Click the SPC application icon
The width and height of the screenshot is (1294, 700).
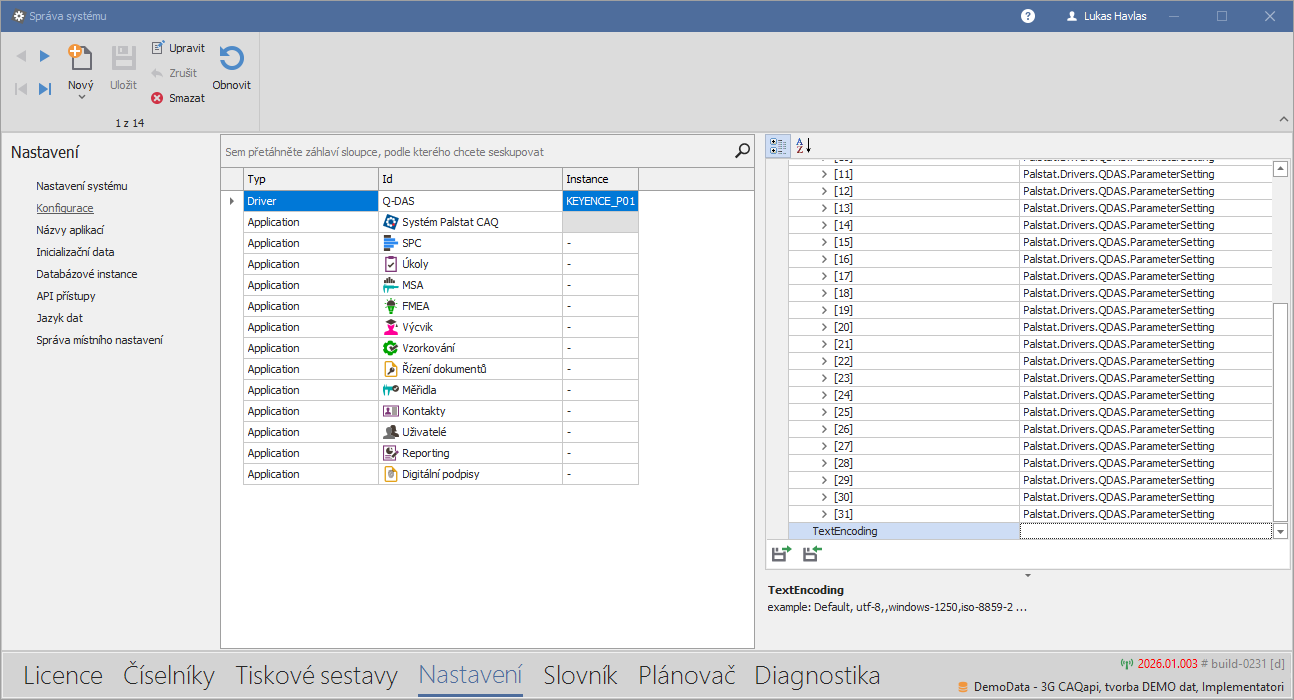pyautogui.click(x=392, y=243)
